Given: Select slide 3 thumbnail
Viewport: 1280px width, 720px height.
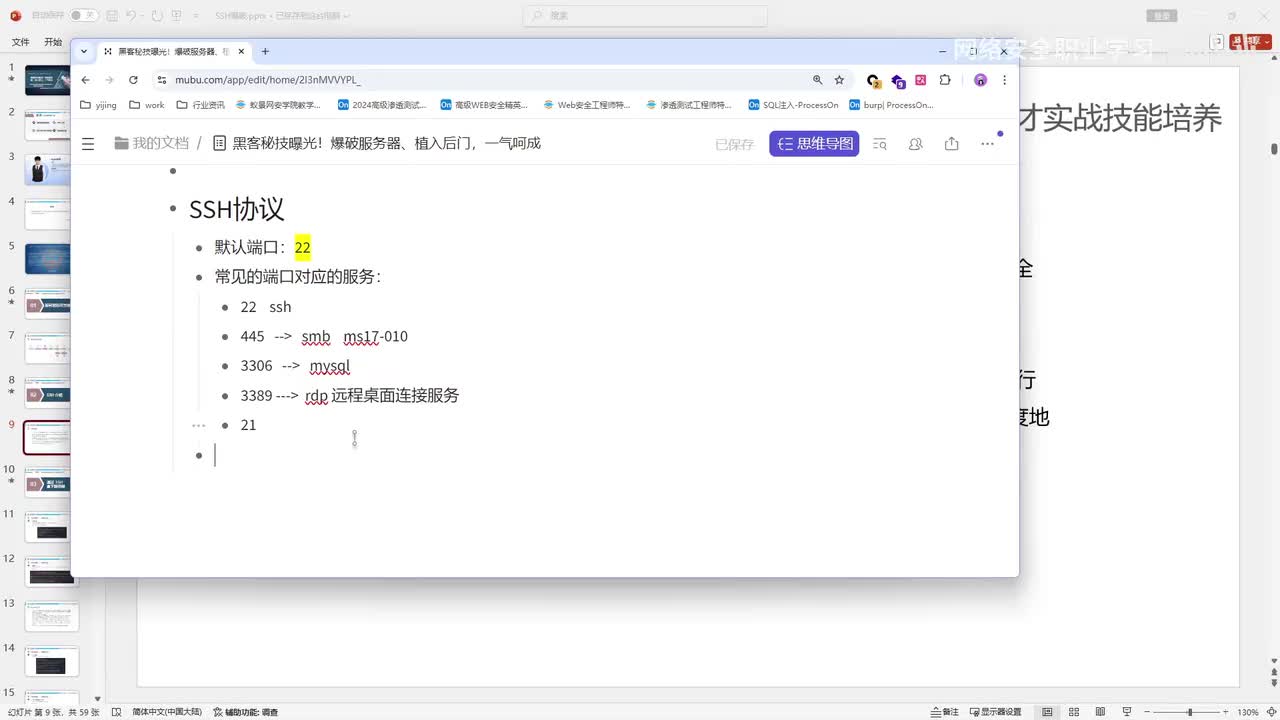Looking at the screenshot, I should click(47, 169).
